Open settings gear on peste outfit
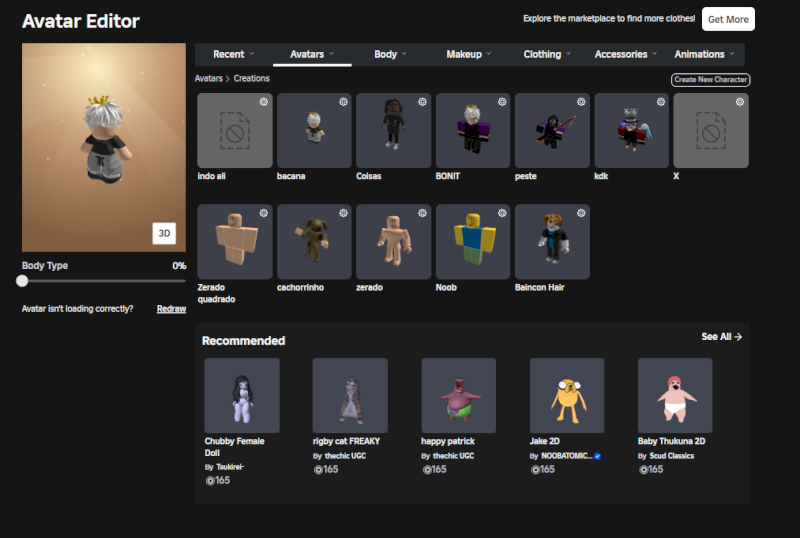800x538 pixels. pos(581,102)
